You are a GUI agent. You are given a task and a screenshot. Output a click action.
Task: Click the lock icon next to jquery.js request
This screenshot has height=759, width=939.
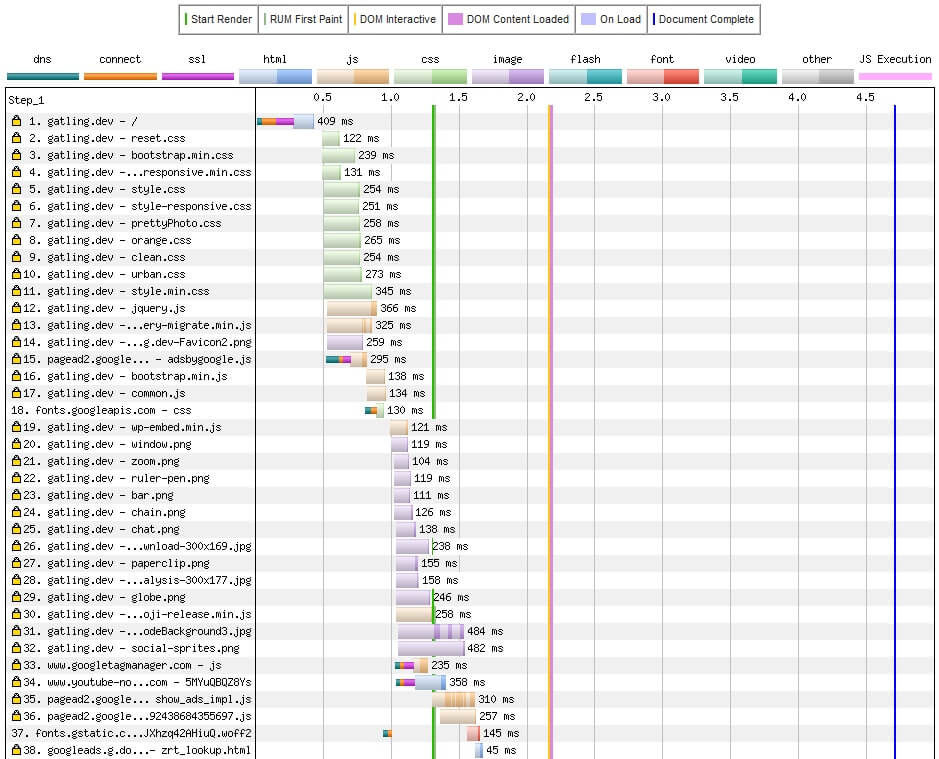tap(16, 308)
